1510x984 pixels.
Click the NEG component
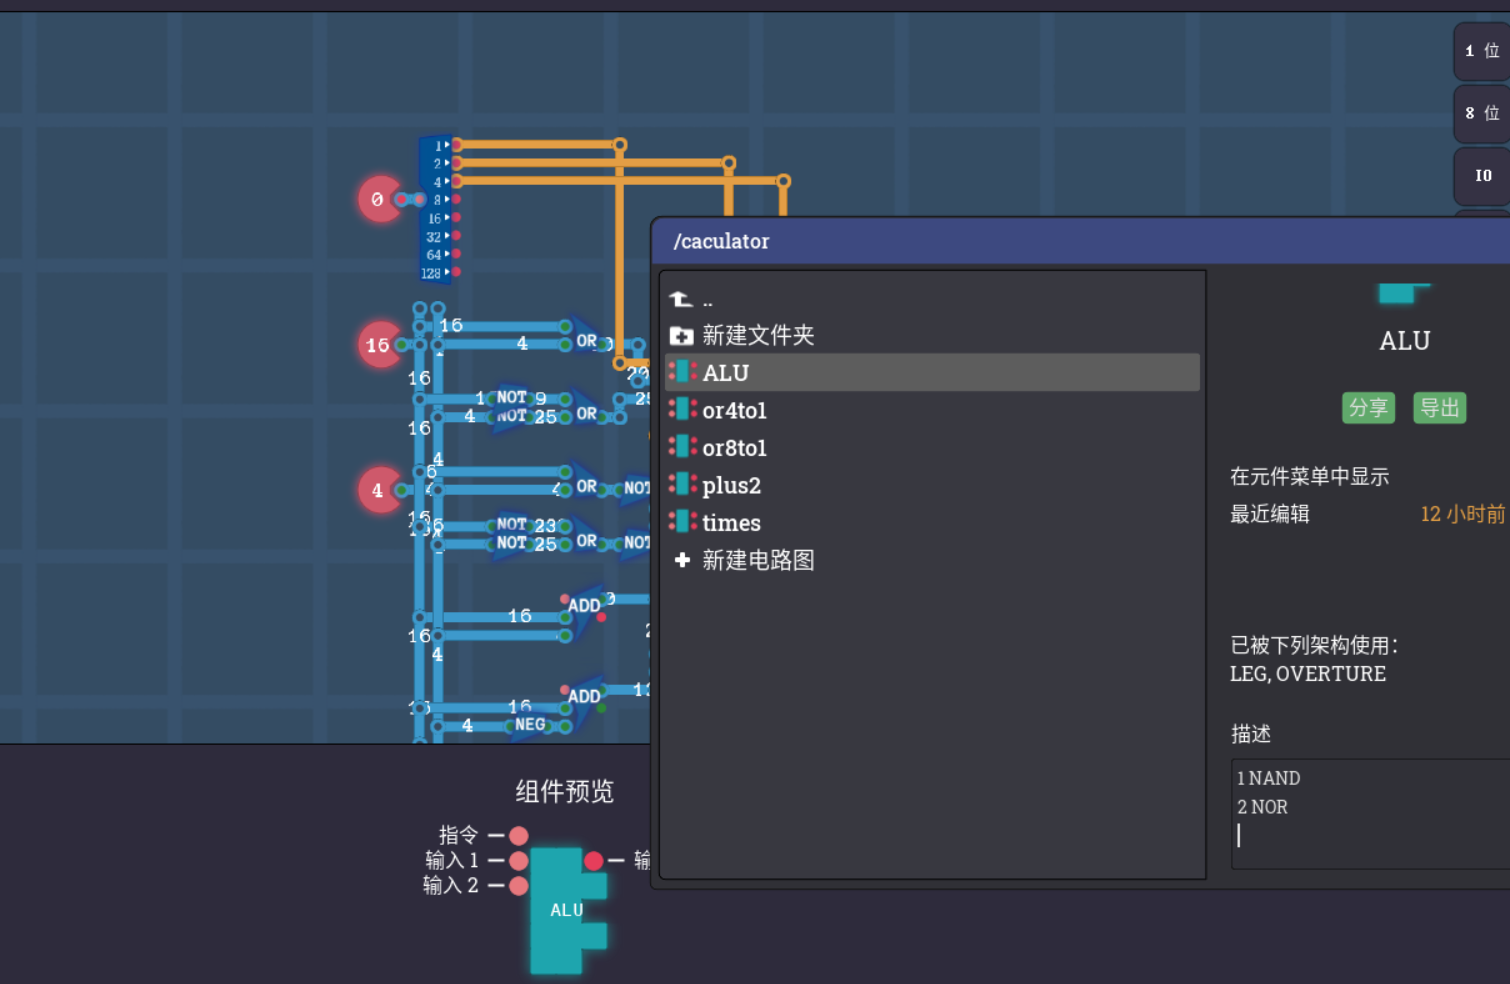tap(531, 725)
